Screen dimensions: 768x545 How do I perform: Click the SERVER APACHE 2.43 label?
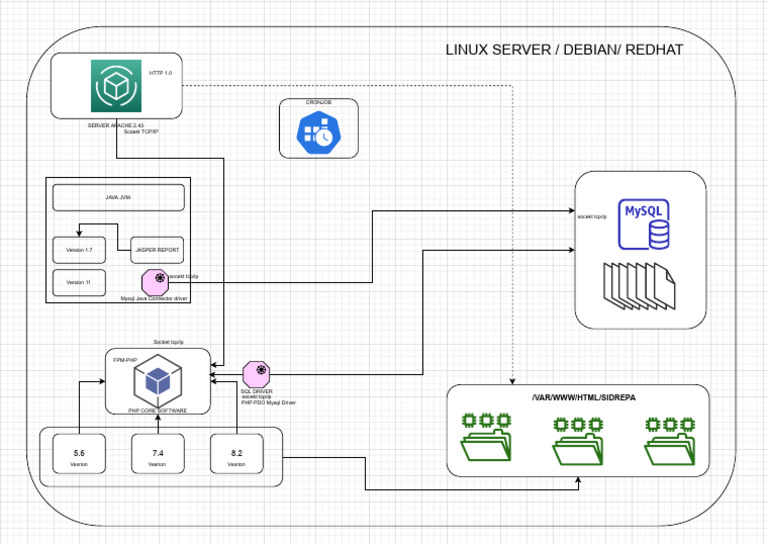coord(116,125)
